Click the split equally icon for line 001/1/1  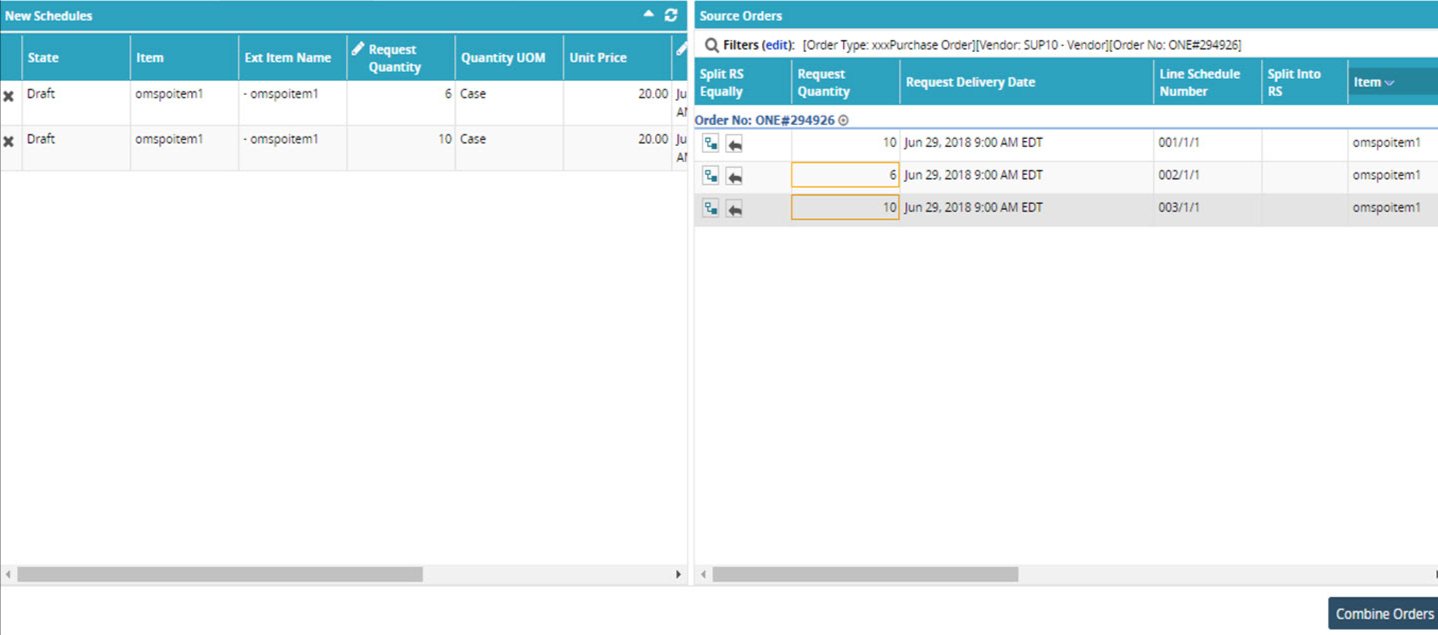pyautogui.click(x=711, y=144)
